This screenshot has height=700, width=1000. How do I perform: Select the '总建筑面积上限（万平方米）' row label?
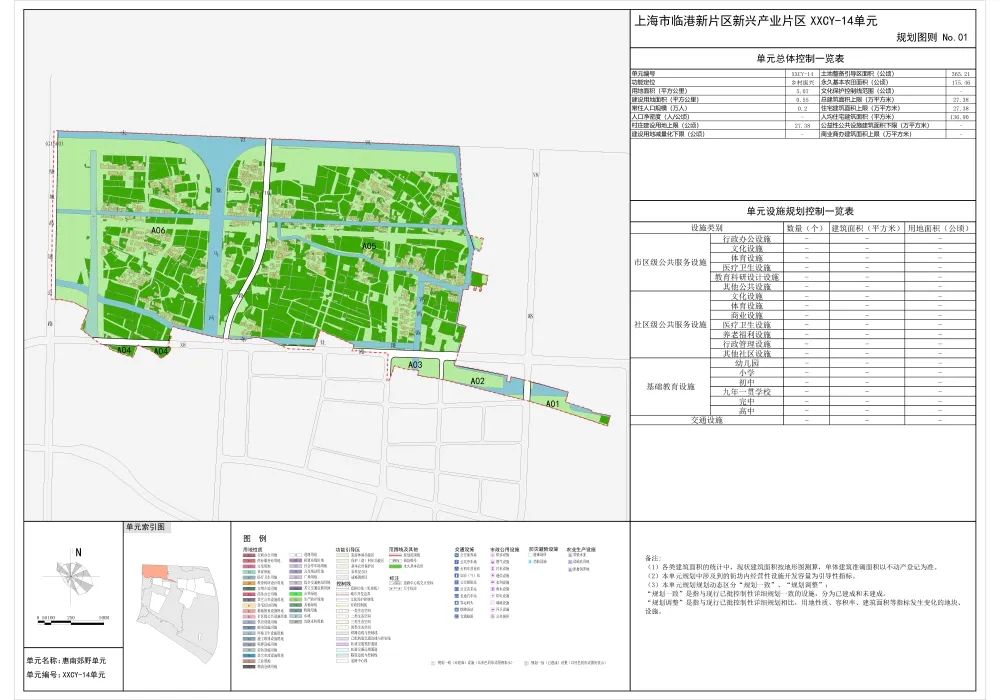point(858,100)
